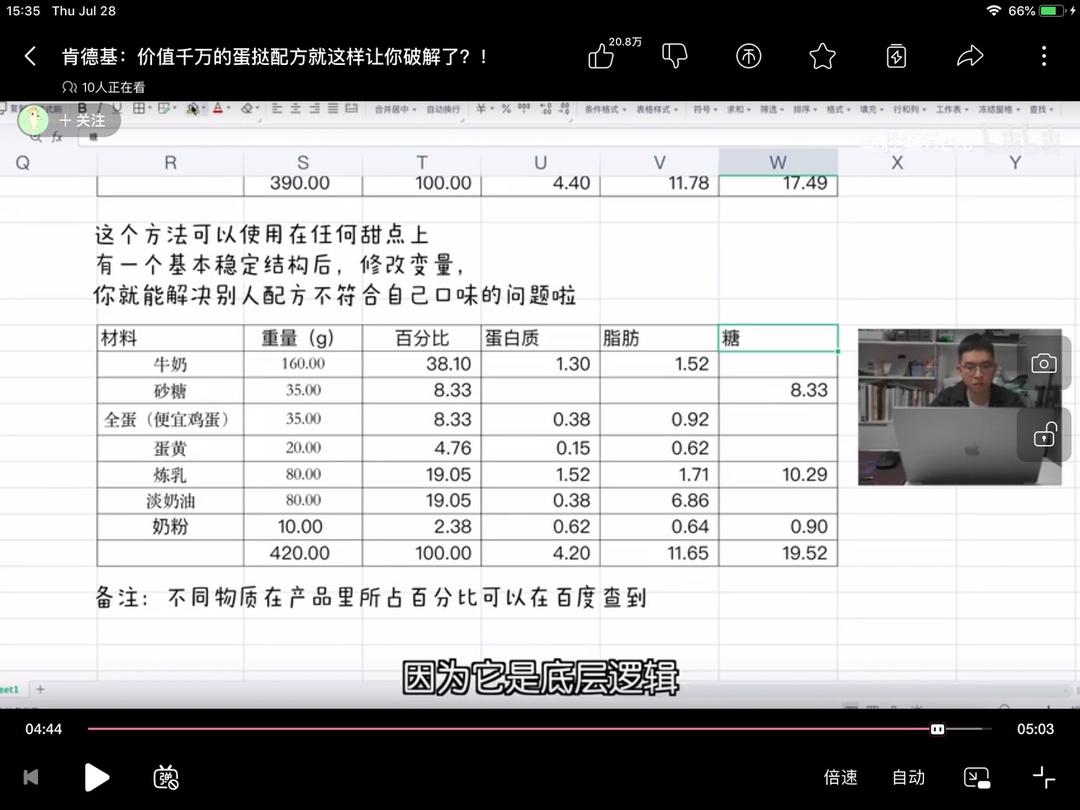Open the font color icon in the toolbar

point(218,108)
